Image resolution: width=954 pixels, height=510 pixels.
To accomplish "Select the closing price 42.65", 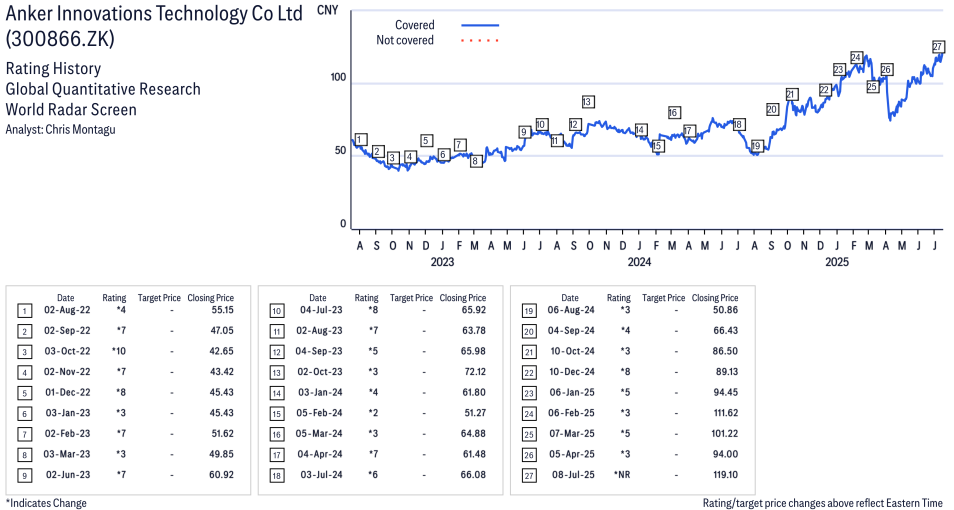I will coord(221,351).
